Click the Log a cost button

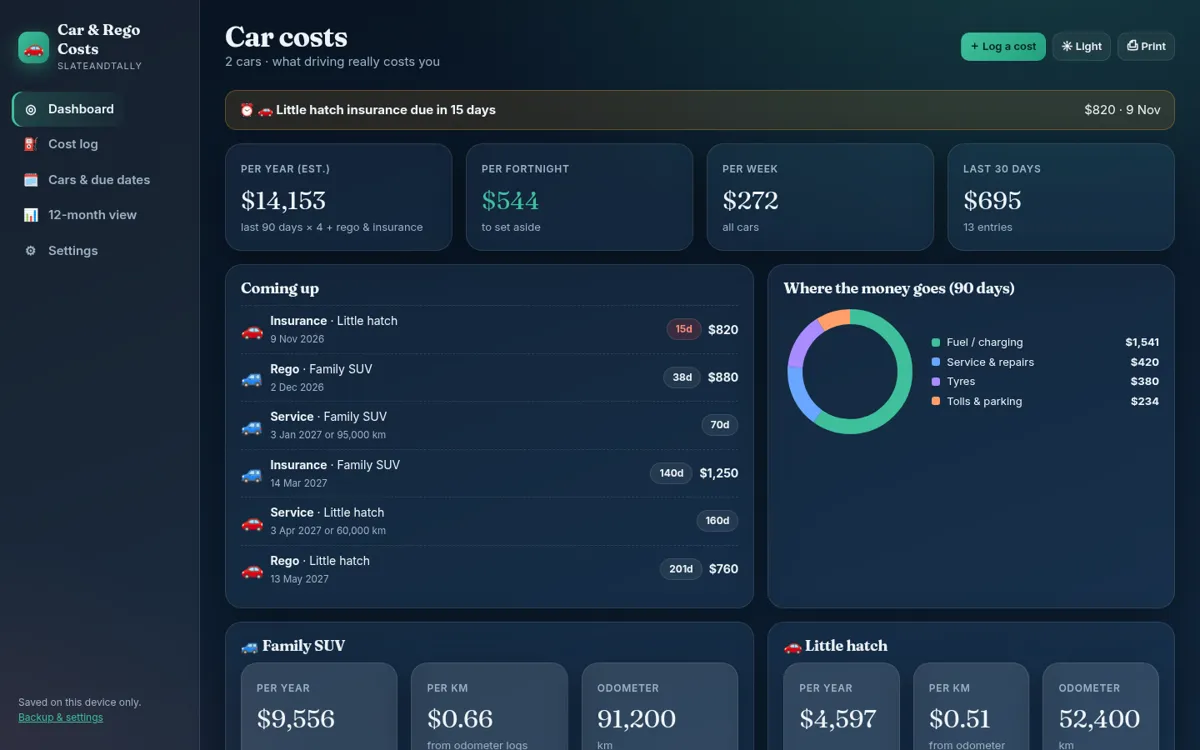(x=1003, y=46)
